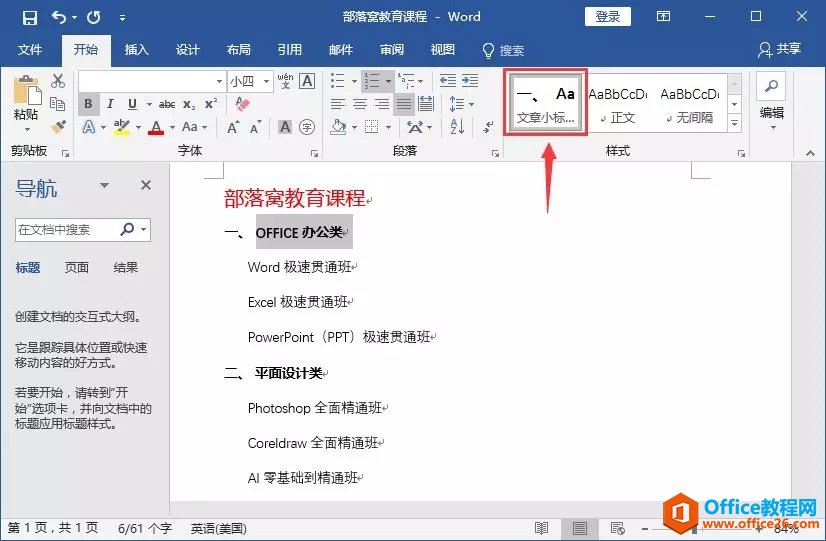Screen dimensions: 826x541
Task: Toggle subscript formatting
Action: click(189, 104)
